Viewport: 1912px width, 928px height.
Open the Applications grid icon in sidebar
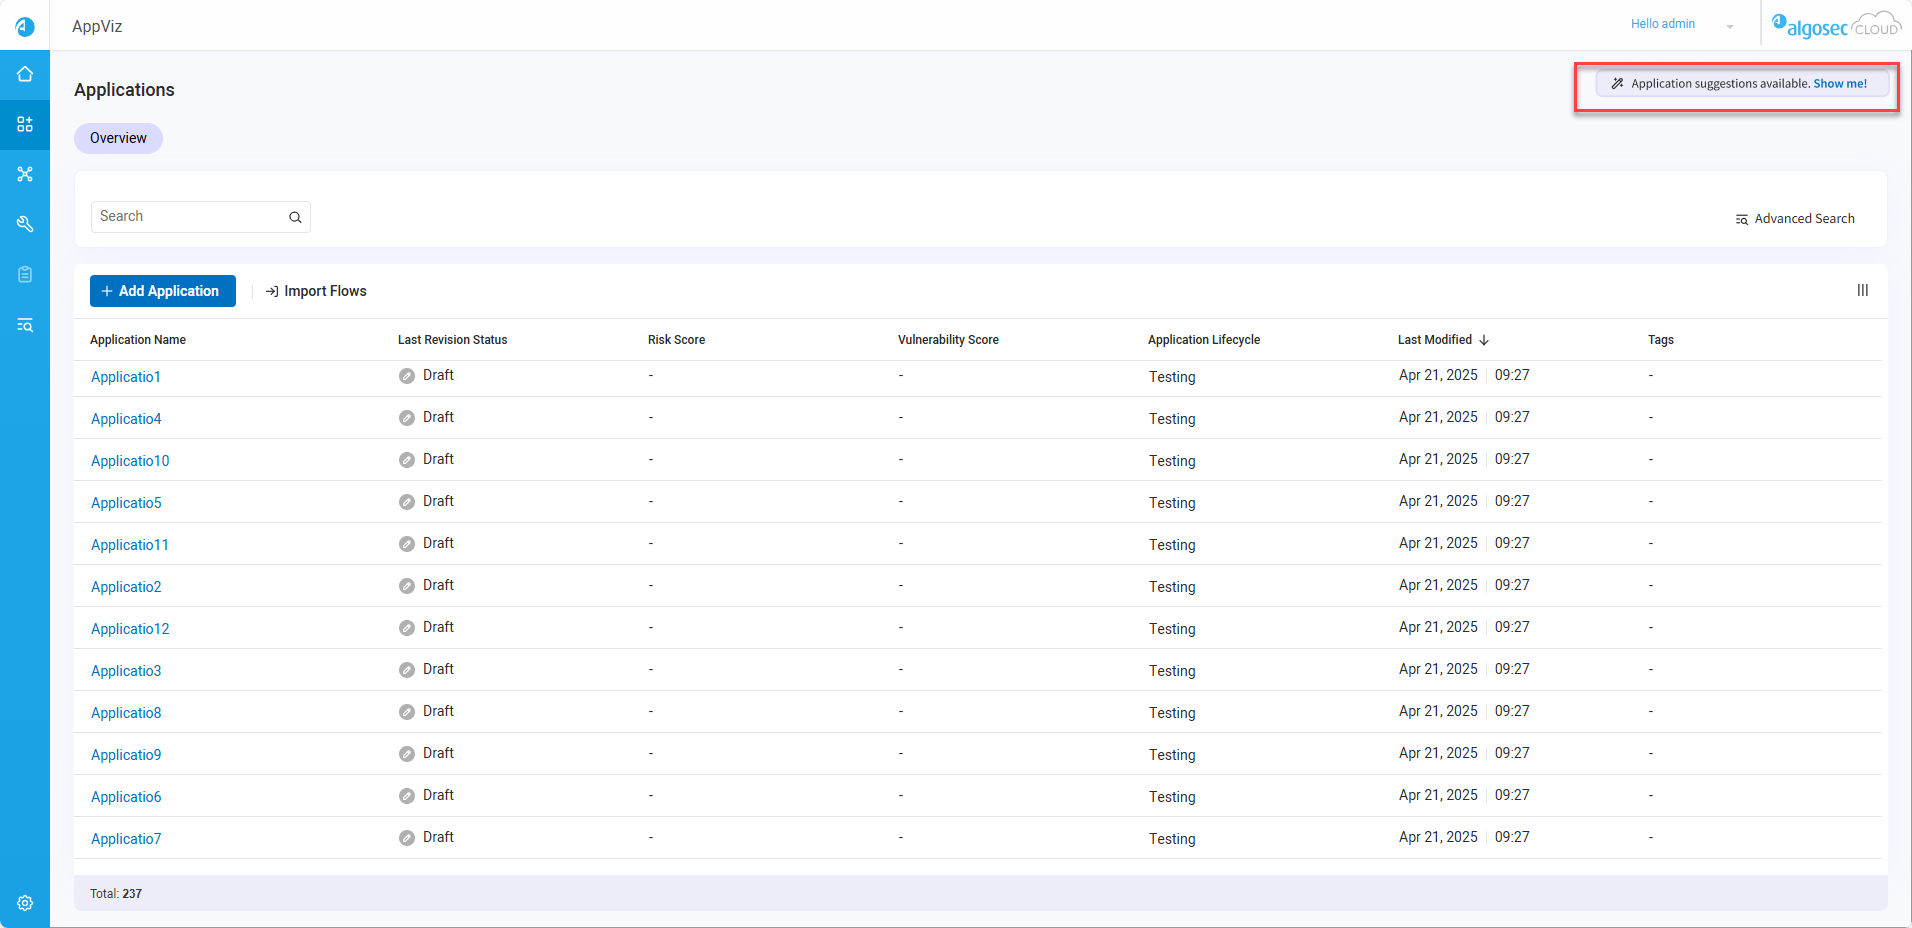pyautogui.click(x=25, y=125)
